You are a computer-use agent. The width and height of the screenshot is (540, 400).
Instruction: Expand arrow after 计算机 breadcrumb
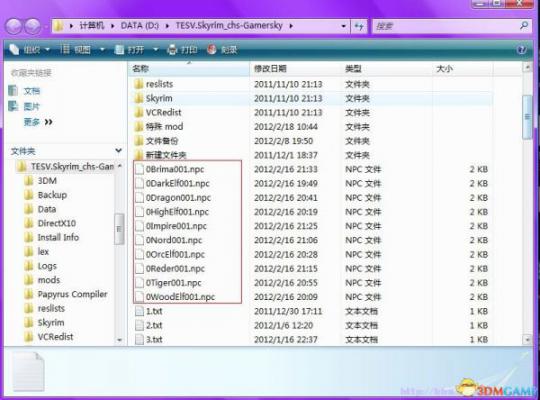click(x=112, y=26)
